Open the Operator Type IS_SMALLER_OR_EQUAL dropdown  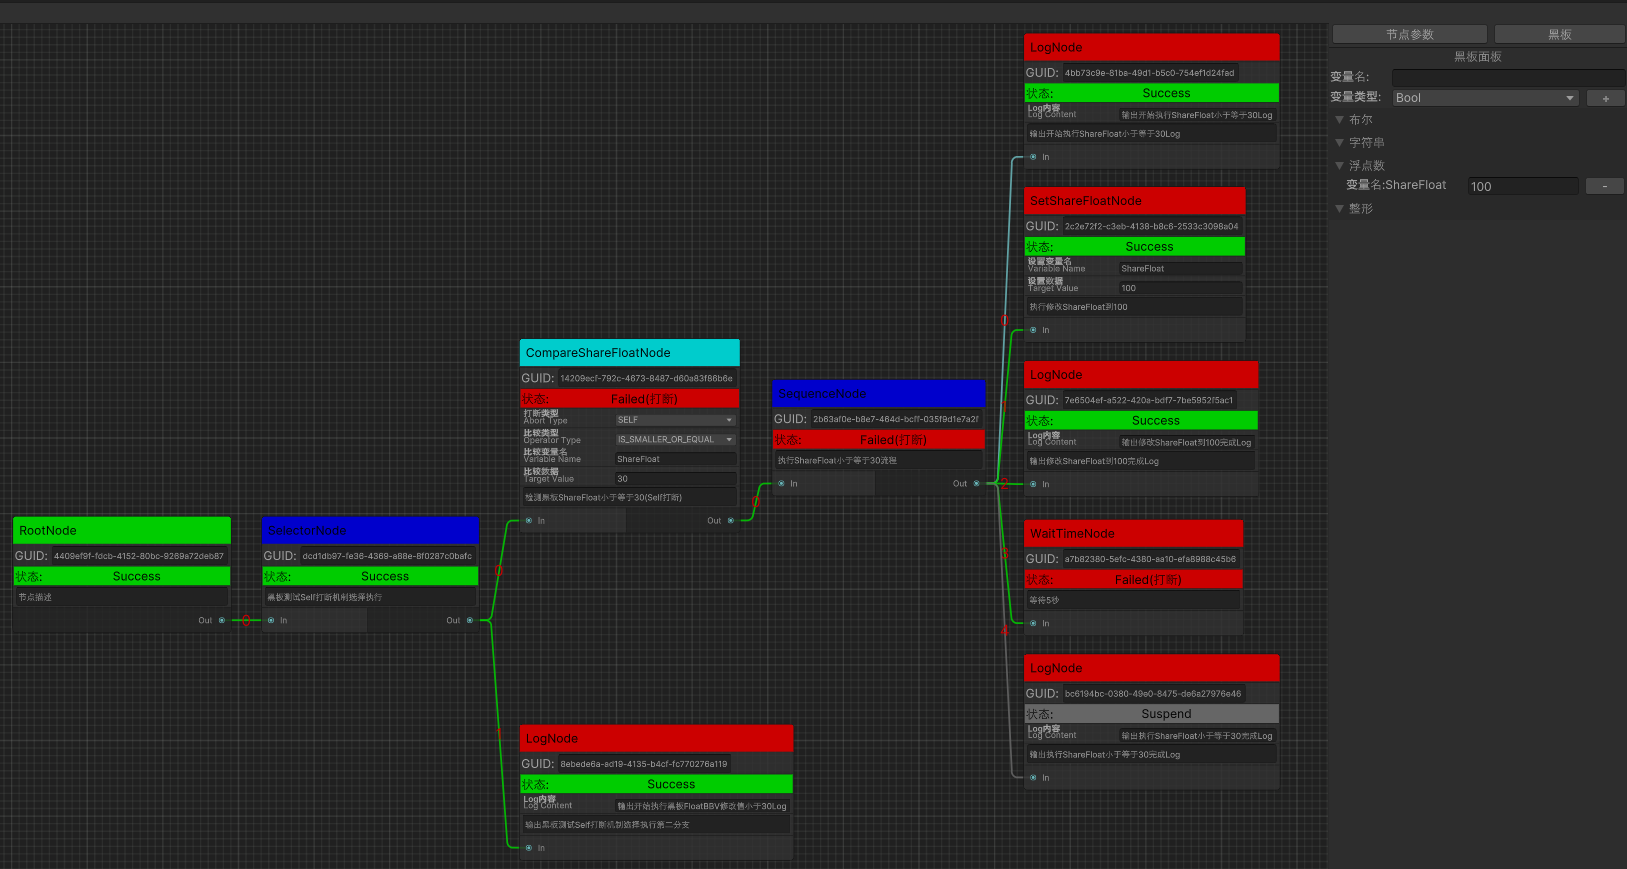[x=675, y=439]
